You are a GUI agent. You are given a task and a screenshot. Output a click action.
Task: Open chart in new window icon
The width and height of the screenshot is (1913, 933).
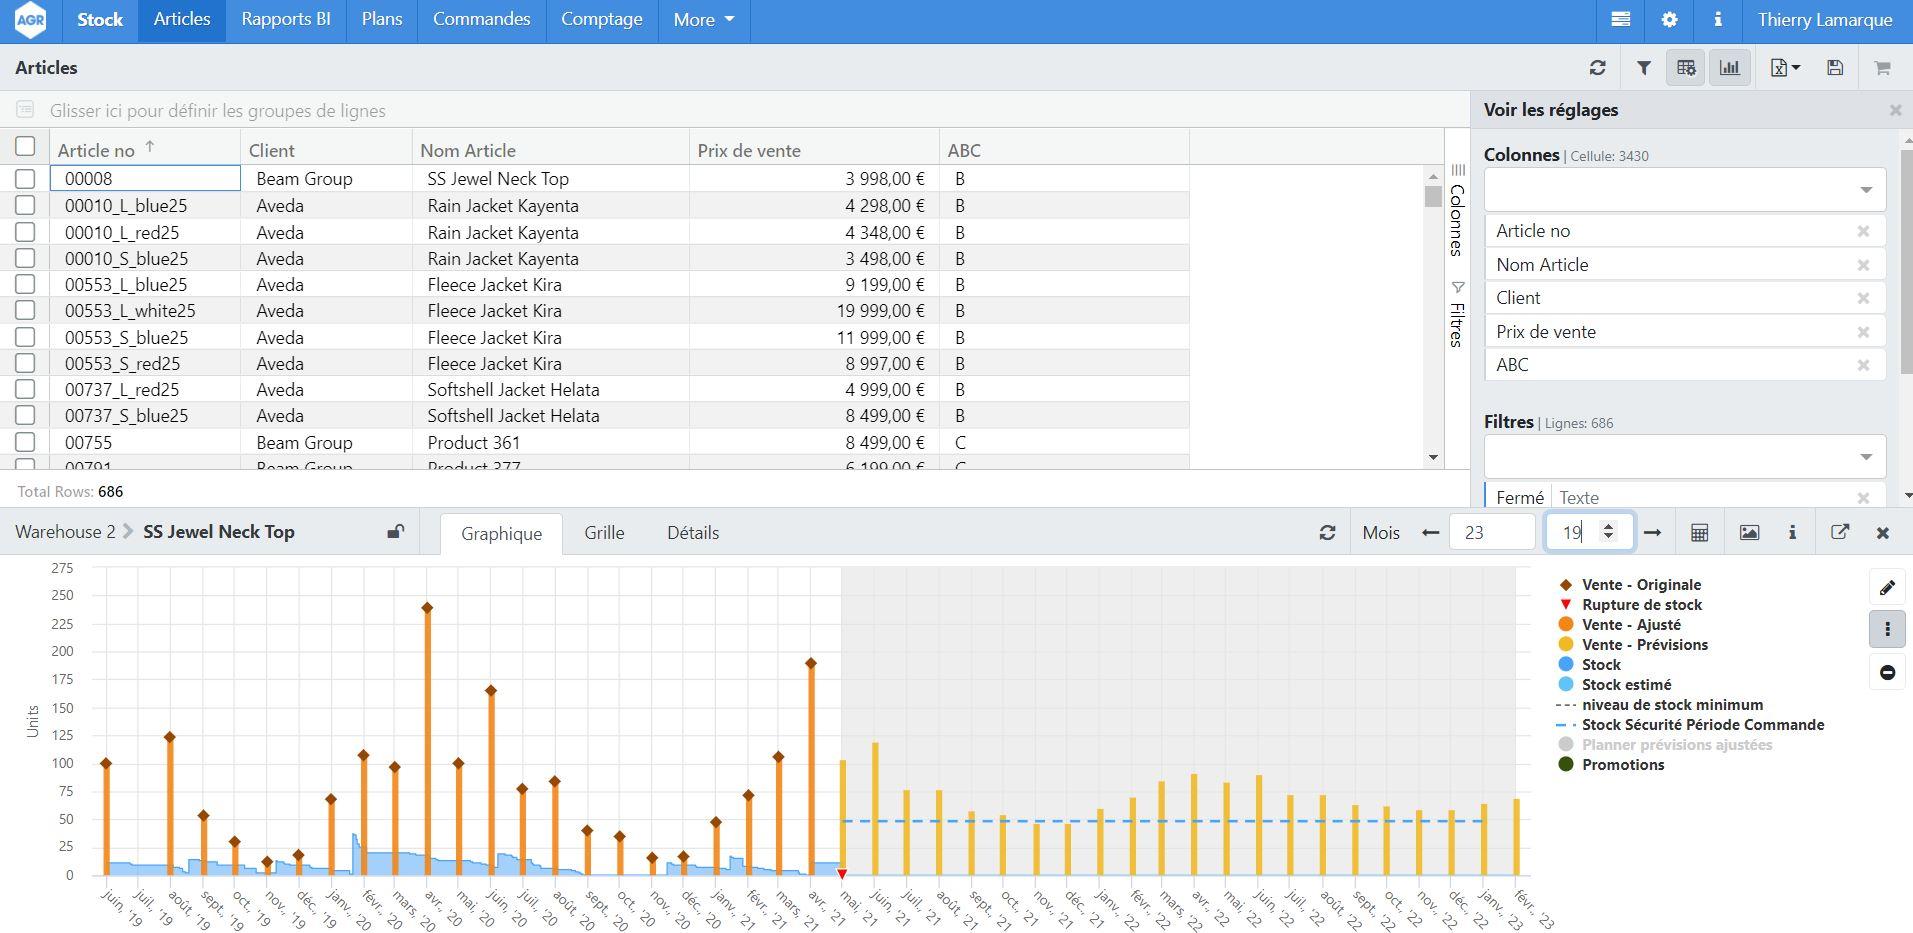click(x=1839, y=533)
